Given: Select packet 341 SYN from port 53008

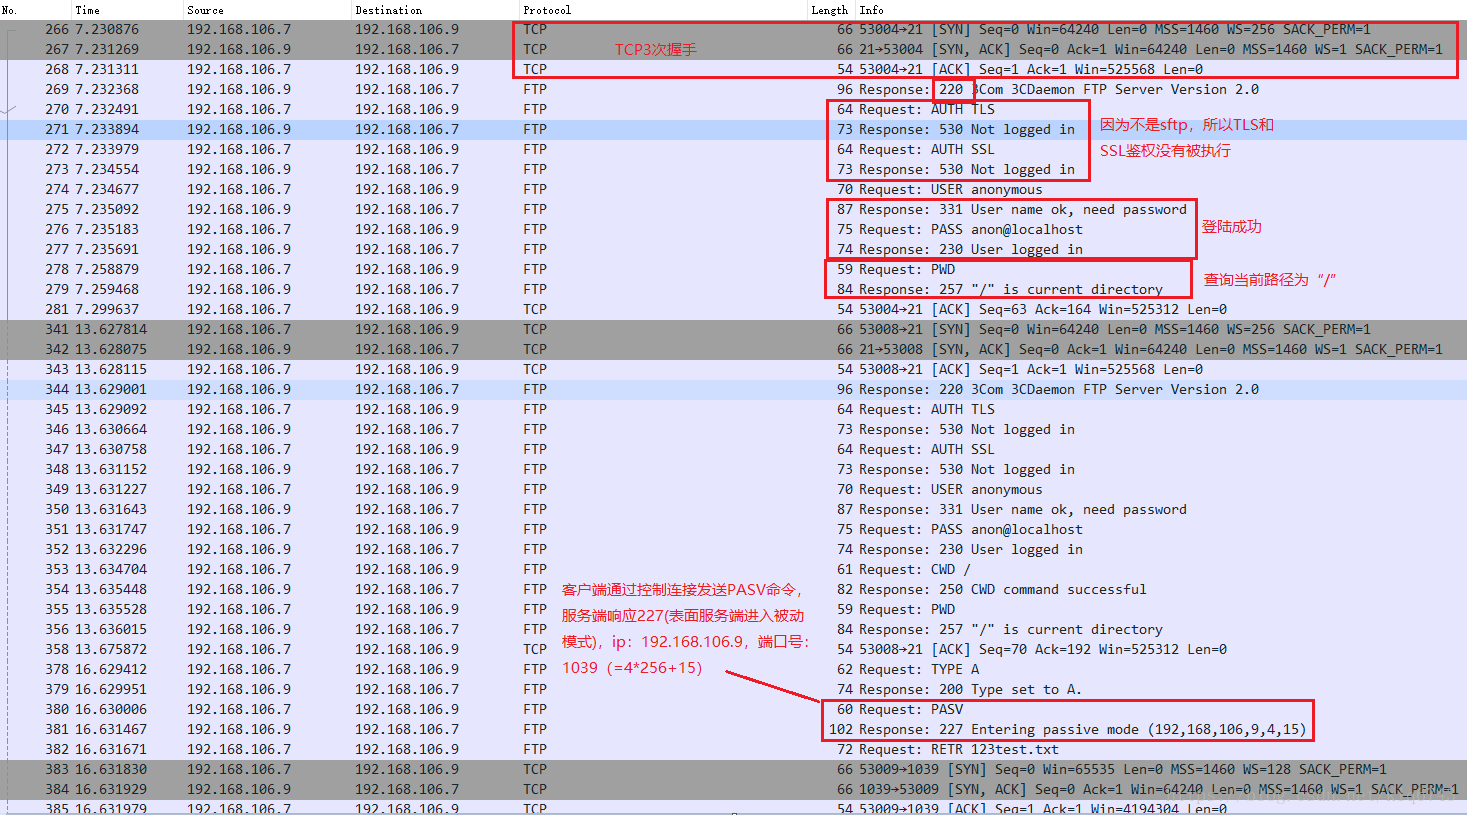Looking at the screenshot, I should pyautogui.click(x=733, y=329).
